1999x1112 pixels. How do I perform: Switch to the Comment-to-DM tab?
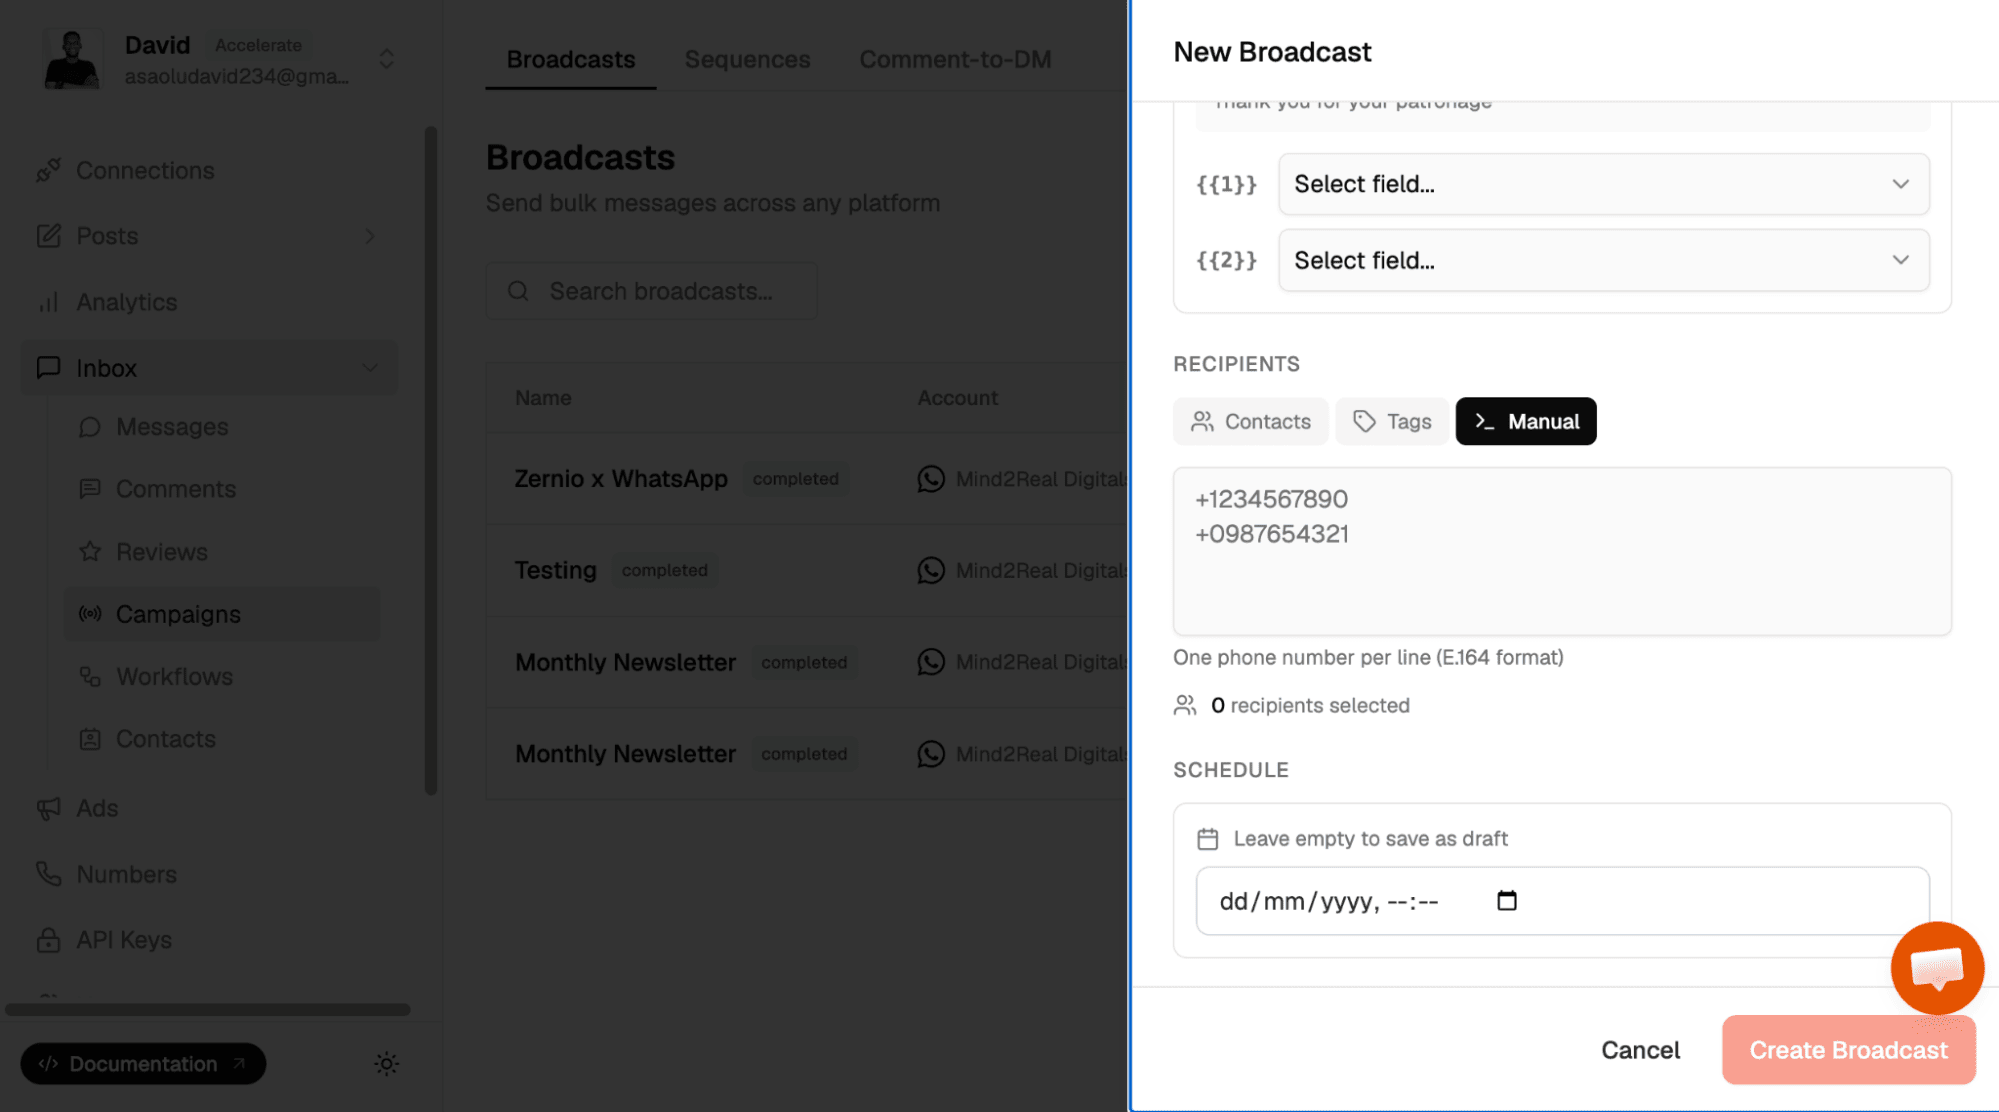tap(955, 60)
